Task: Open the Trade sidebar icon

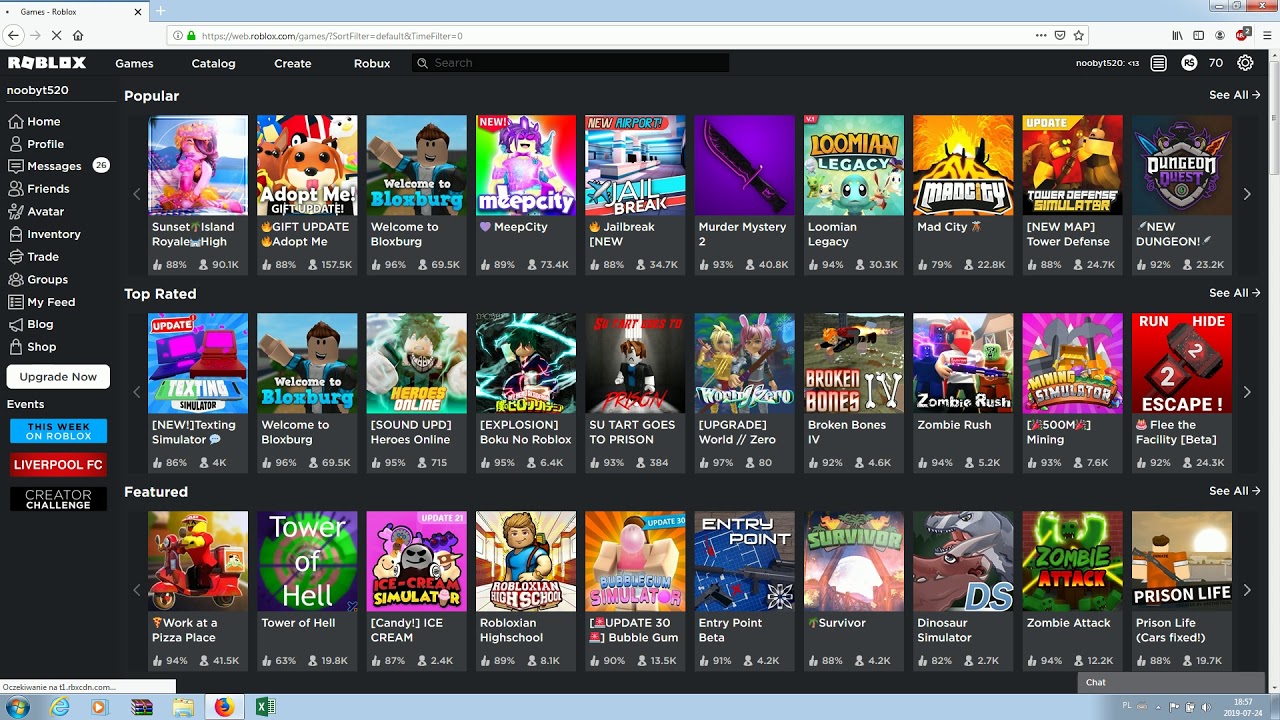Action: pyautogui.click(x=16, y=256)
